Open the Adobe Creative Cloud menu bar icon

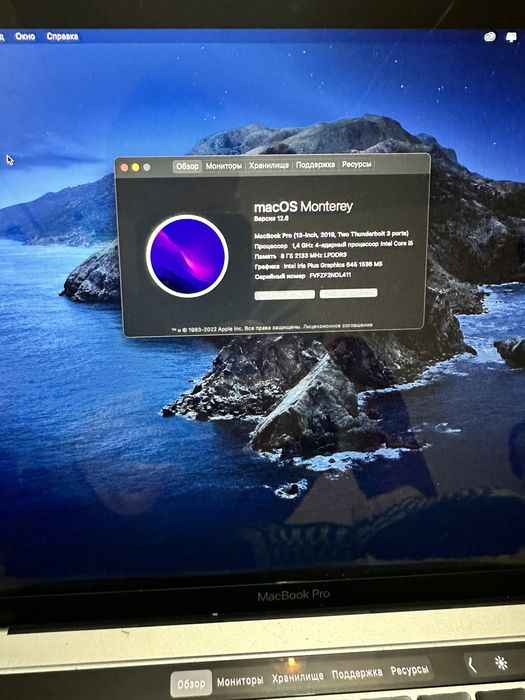(490, 37)
